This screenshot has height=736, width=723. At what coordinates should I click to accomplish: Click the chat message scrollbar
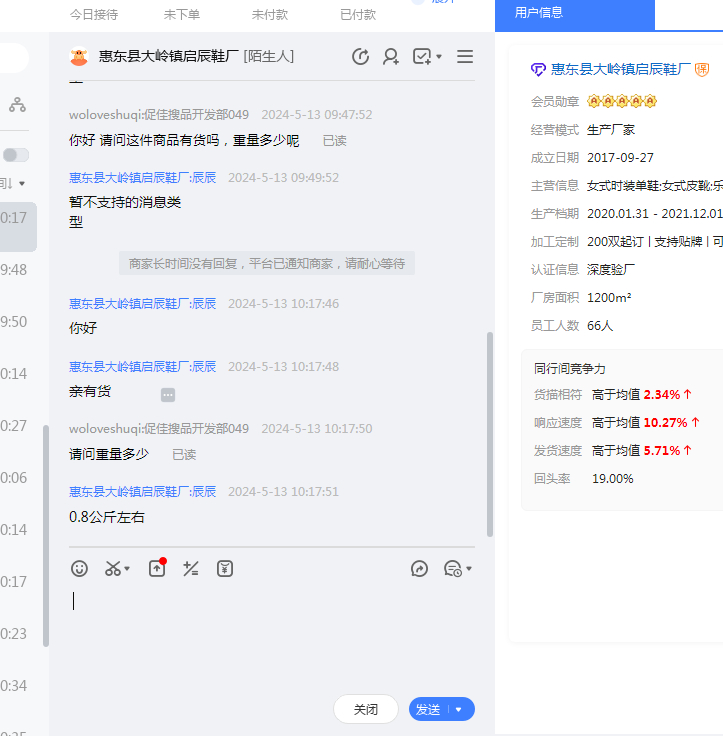tap(489, 435)
